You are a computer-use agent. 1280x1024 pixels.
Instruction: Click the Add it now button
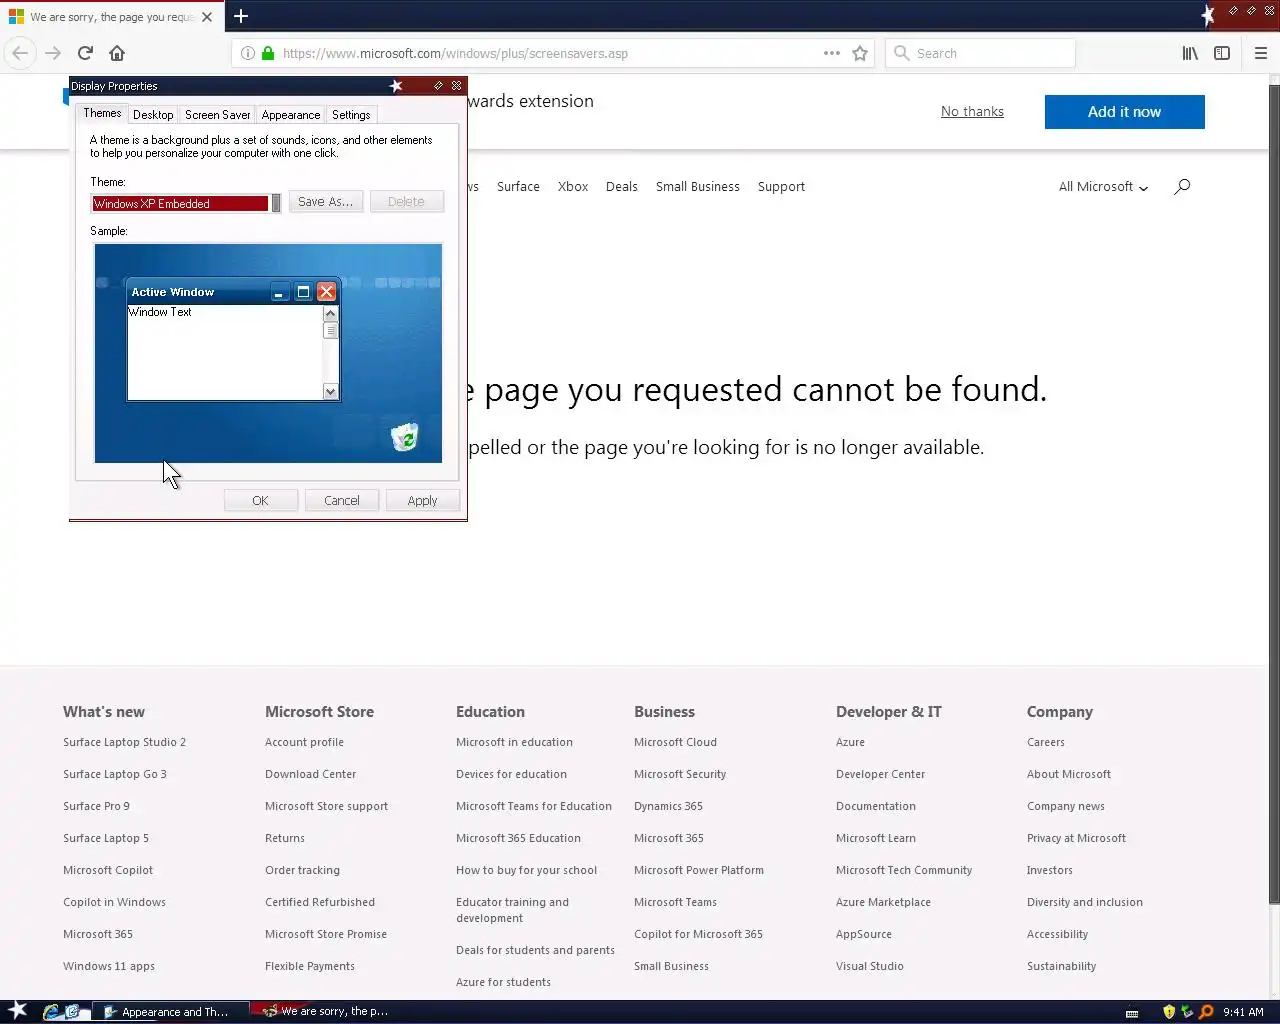(1124, 112)
